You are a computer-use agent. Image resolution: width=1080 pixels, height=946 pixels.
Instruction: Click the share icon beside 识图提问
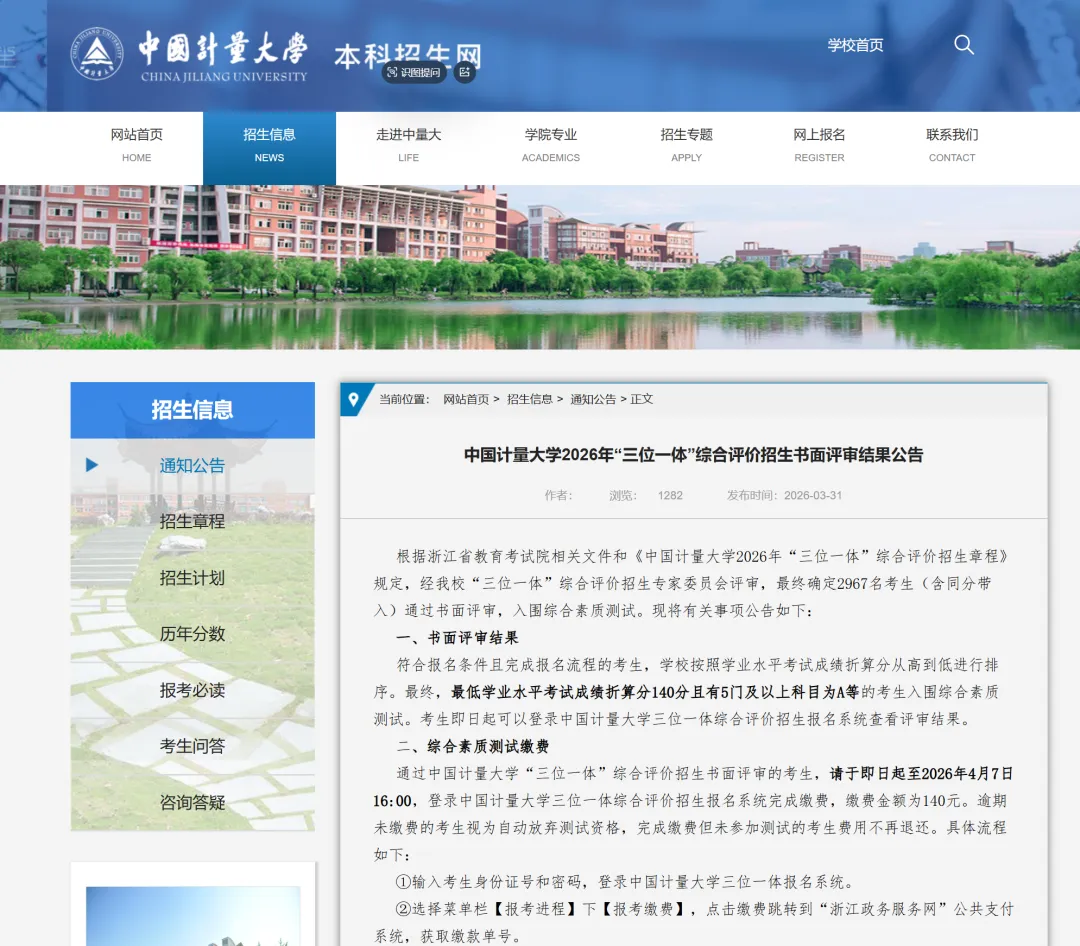pos(465,72)
